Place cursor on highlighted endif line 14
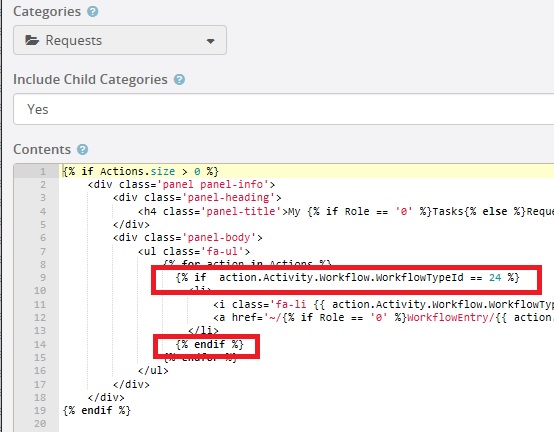This screenshot has height=432, width=554. [210, 344]
